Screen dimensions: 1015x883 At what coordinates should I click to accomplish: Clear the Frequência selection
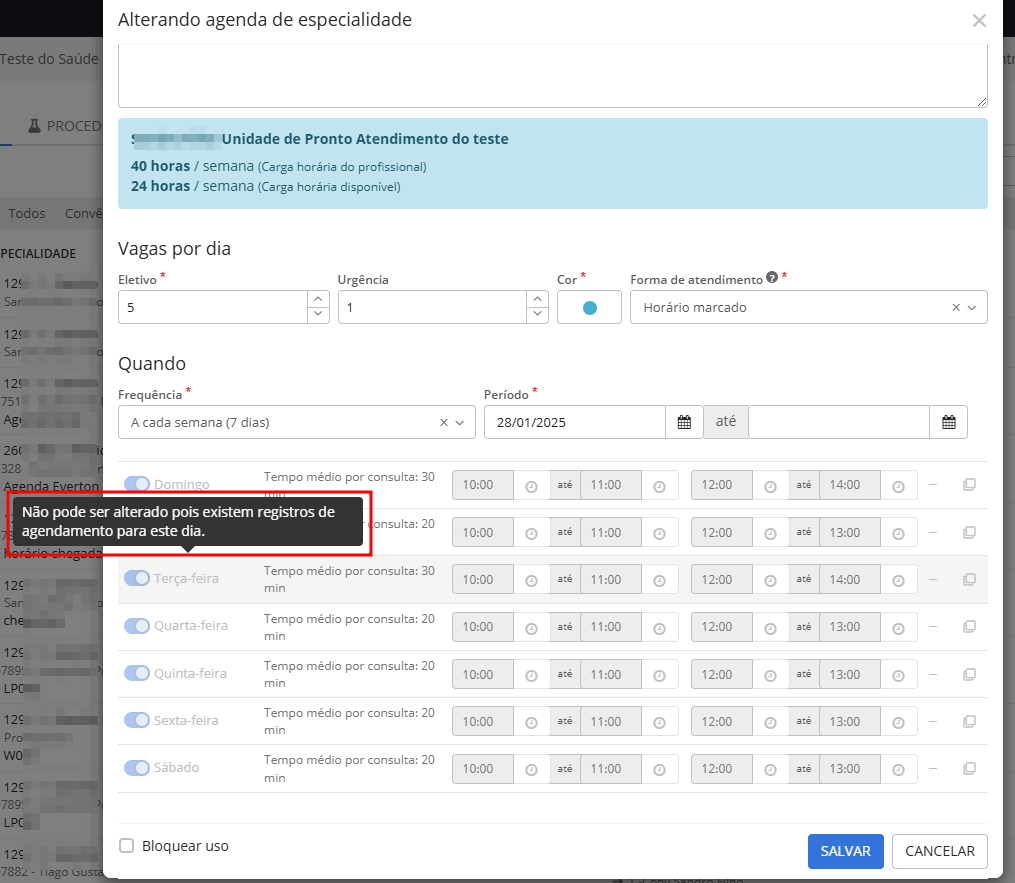click(444, 422)
